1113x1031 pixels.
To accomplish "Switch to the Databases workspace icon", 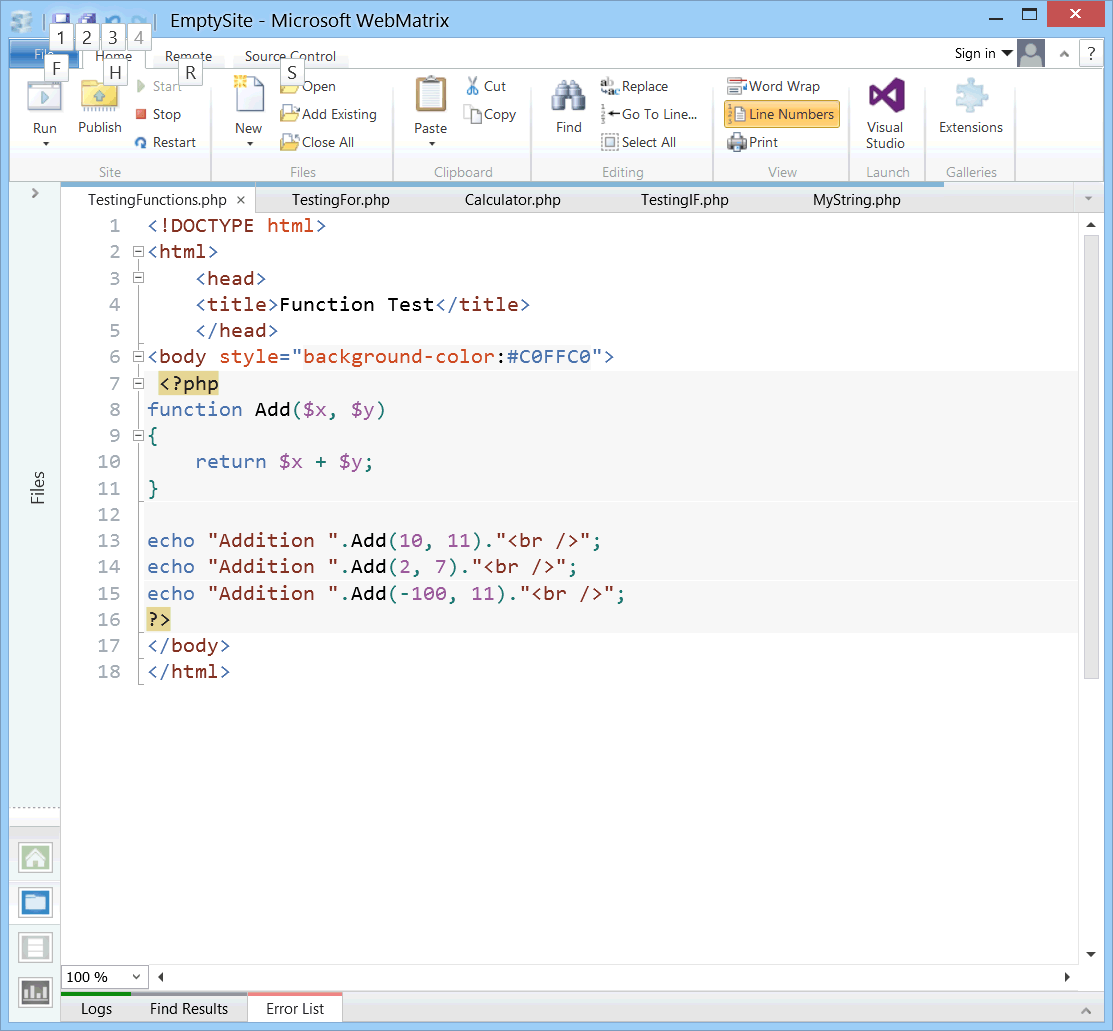I will tap(35, 947).
